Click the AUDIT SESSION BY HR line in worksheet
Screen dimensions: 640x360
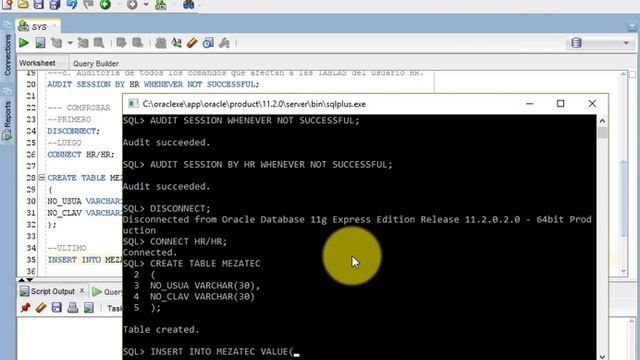tap(153, 84)
